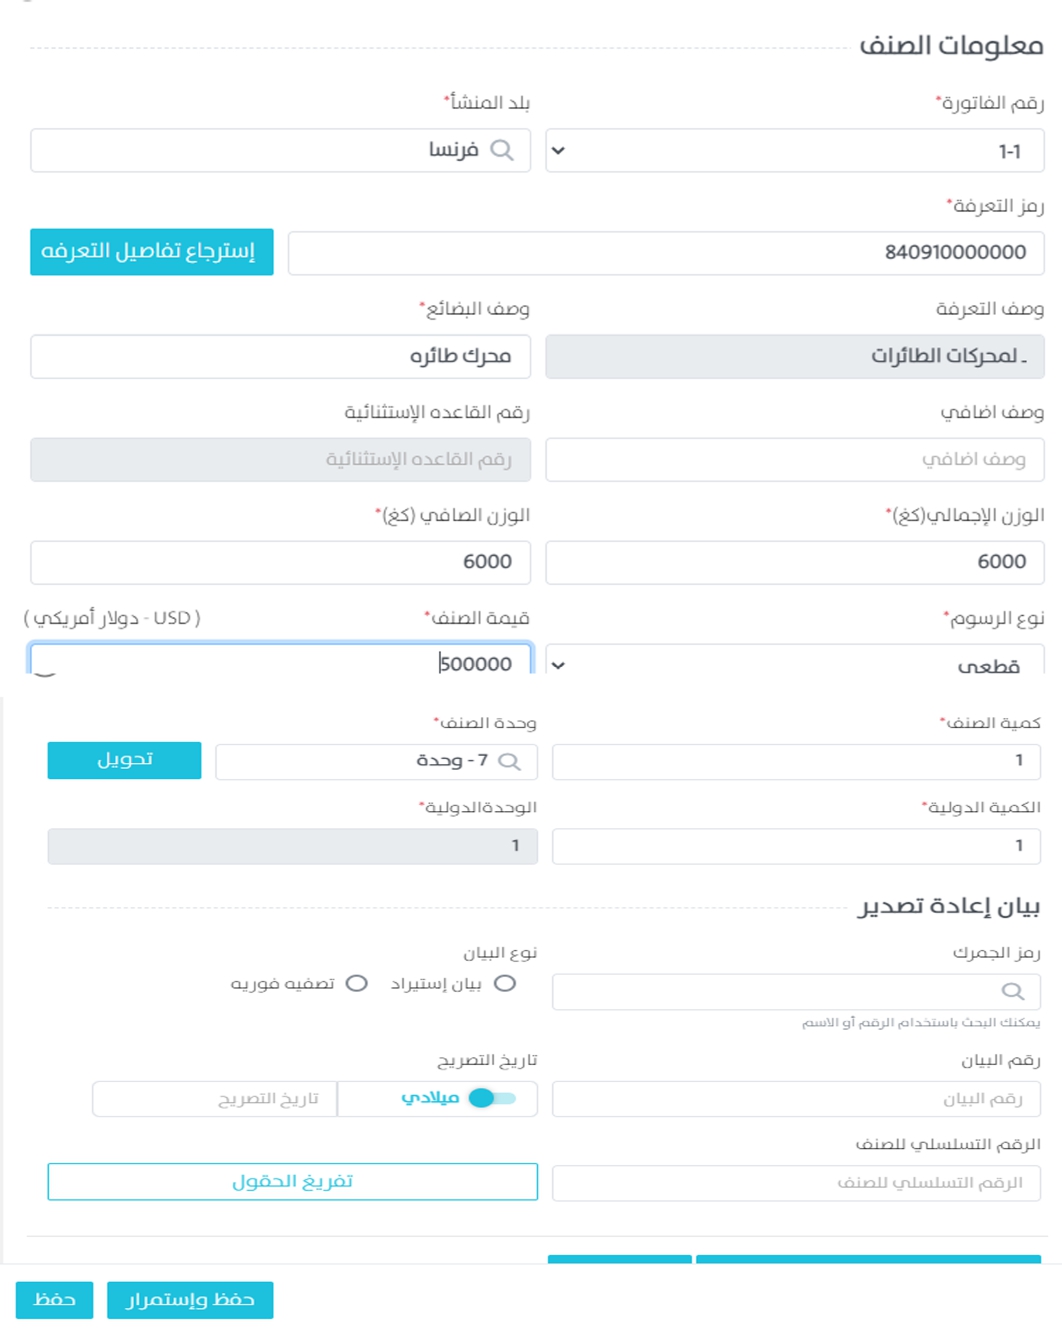
Task: Click the قيمة الصنف value field
Action: [x=280, y=664]
